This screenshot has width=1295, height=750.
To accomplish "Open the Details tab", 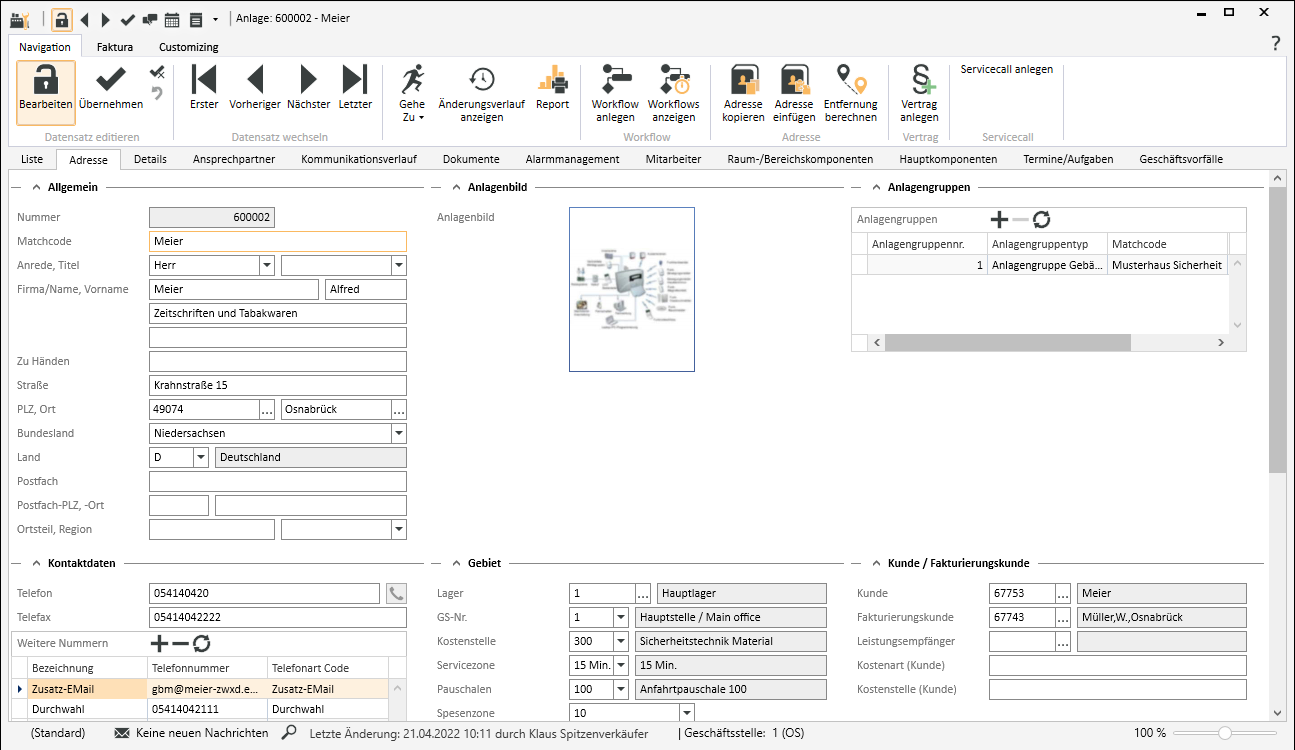I will coord(150,159).
